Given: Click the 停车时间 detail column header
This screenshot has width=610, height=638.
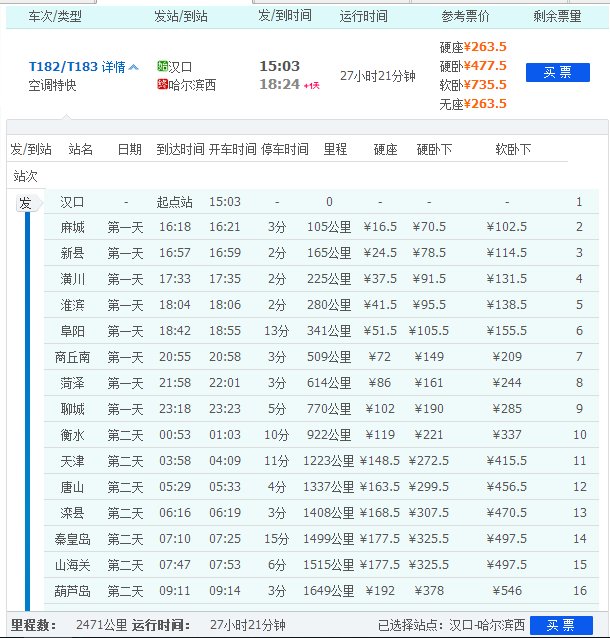Looking at the screenshot, I should pyautogui.click(x=284, y=149).
